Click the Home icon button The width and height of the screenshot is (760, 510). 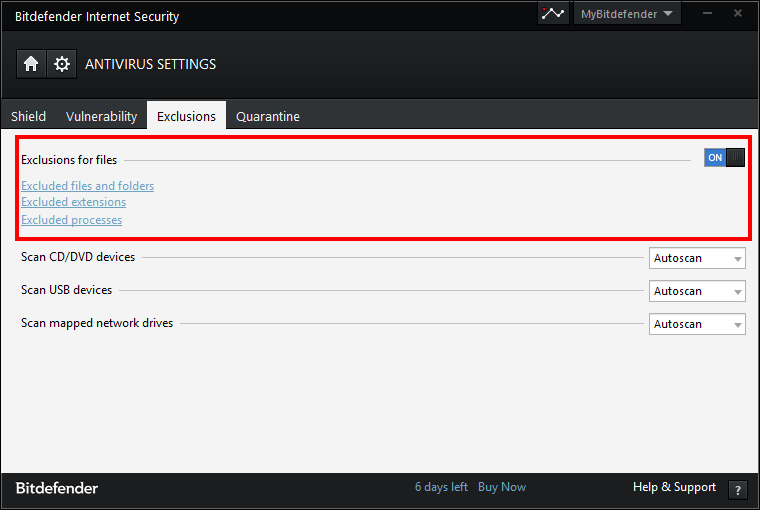click(31, 64)
